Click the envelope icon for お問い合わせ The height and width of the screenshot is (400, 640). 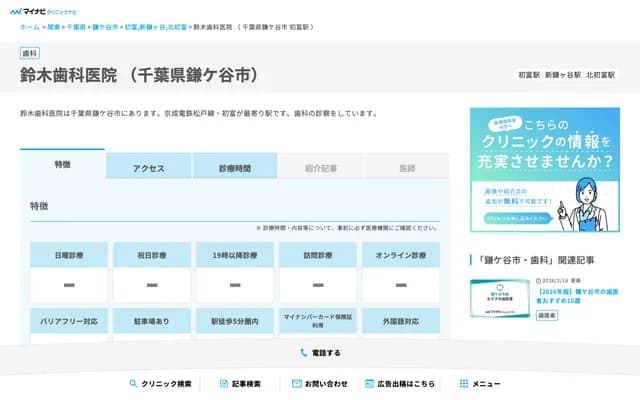click(x=297, y=383)
